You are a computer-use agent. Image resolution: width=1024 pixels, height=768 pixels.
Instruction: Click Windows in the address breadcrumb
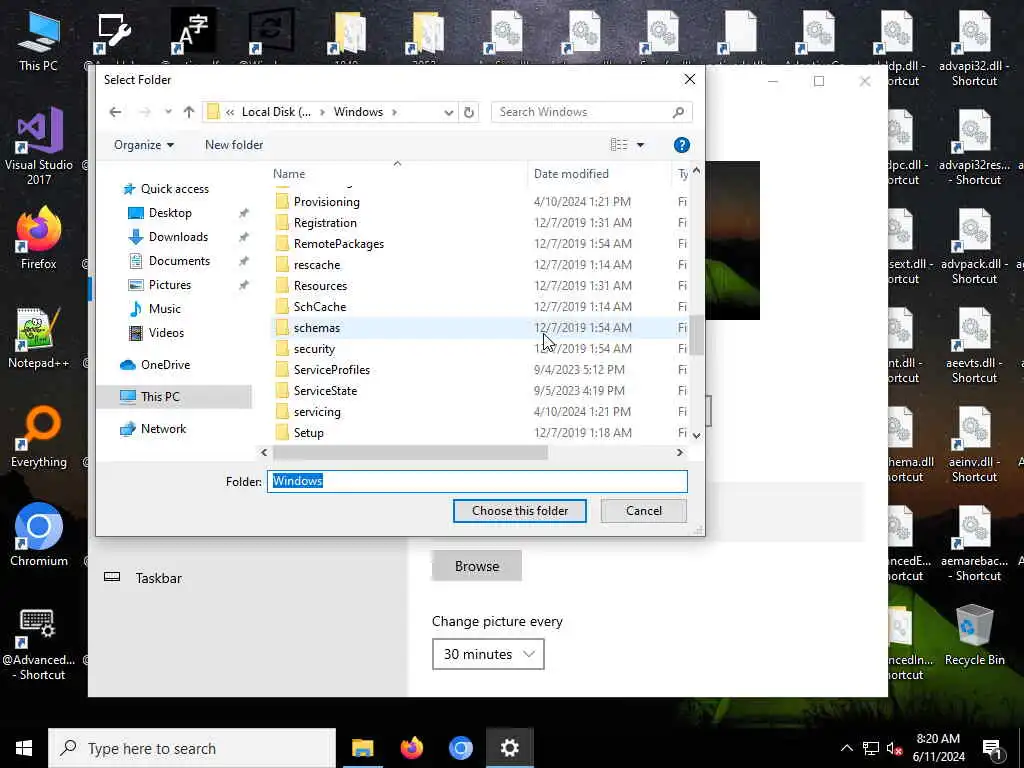(x=358, y=112)
